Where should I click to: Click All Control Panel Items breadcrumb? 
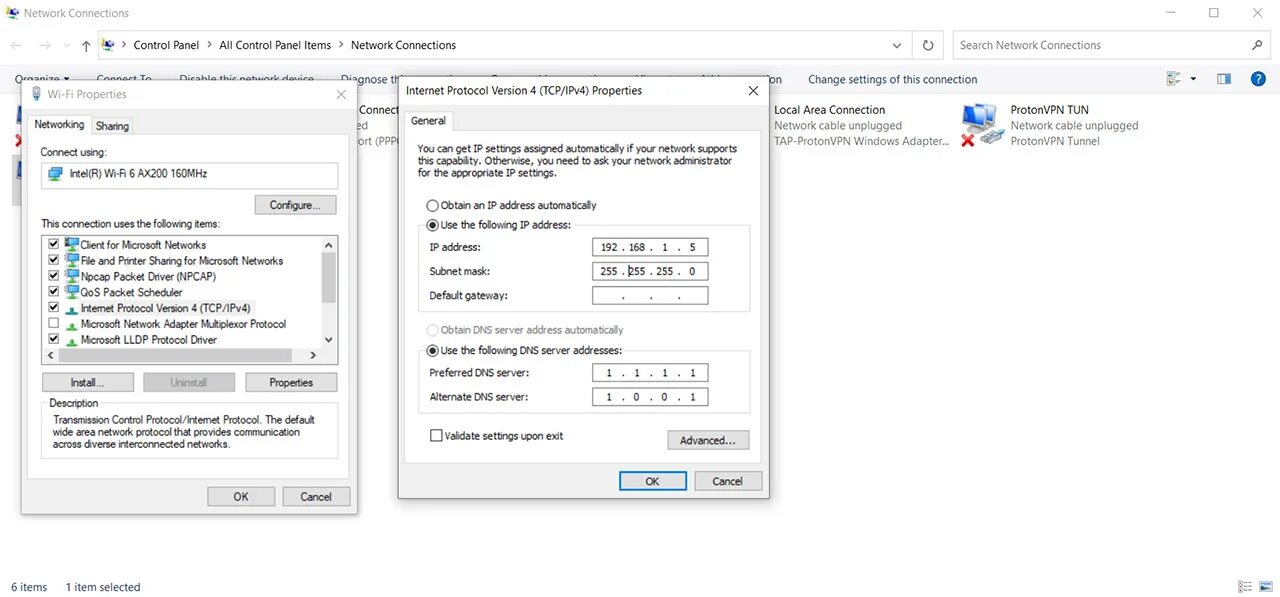pyautogui.click(x=275, y=45)
